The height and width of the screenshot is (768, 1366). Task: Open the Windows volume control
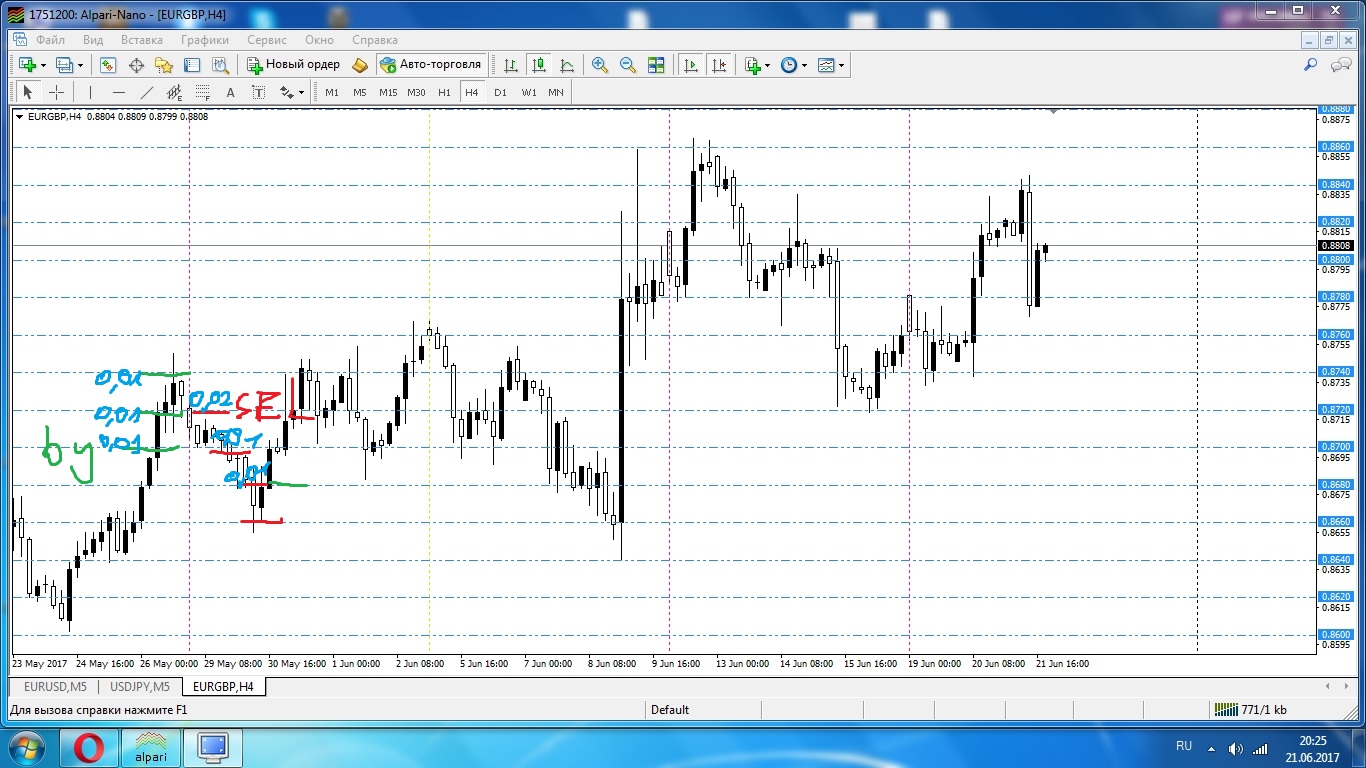click(1238, 747)
